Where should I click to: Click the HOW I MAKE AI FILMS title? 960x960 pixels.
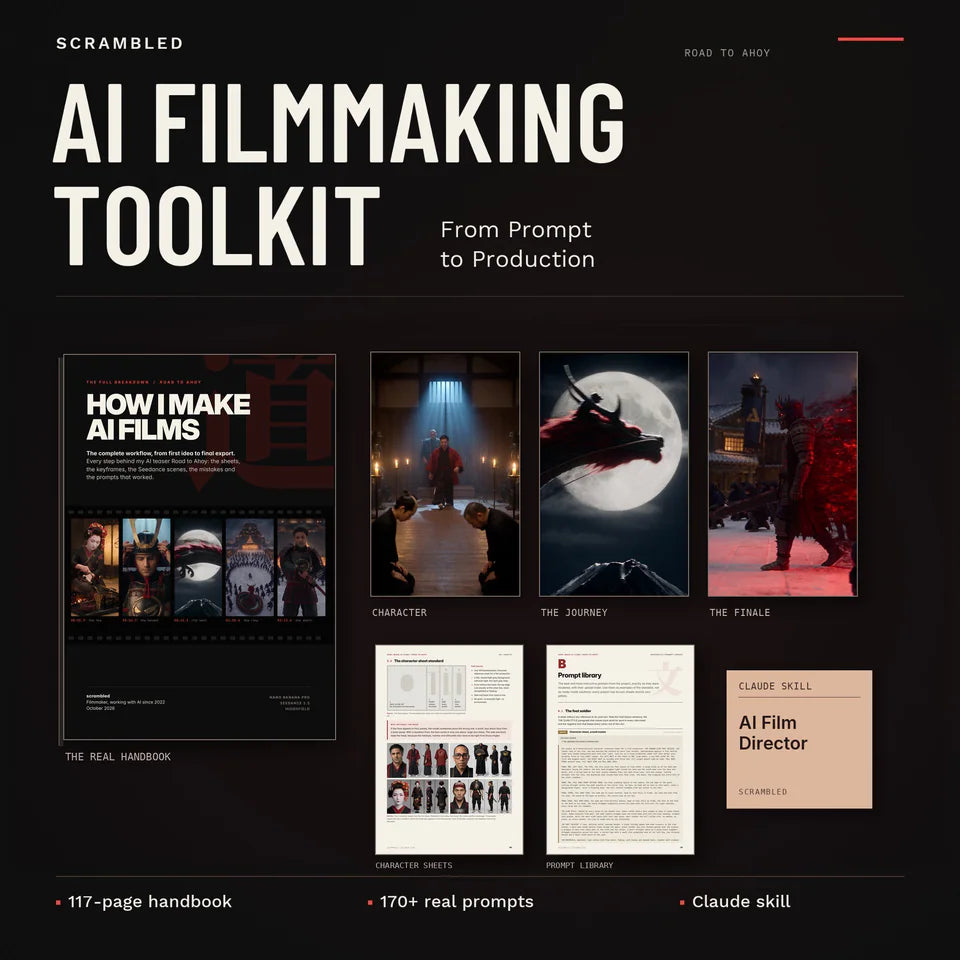[168, 416]
